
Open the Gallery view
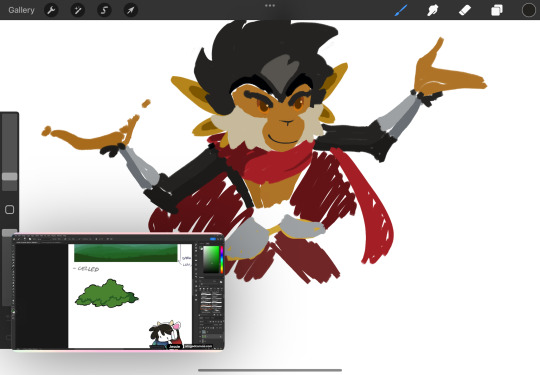[x=21, y=10]
